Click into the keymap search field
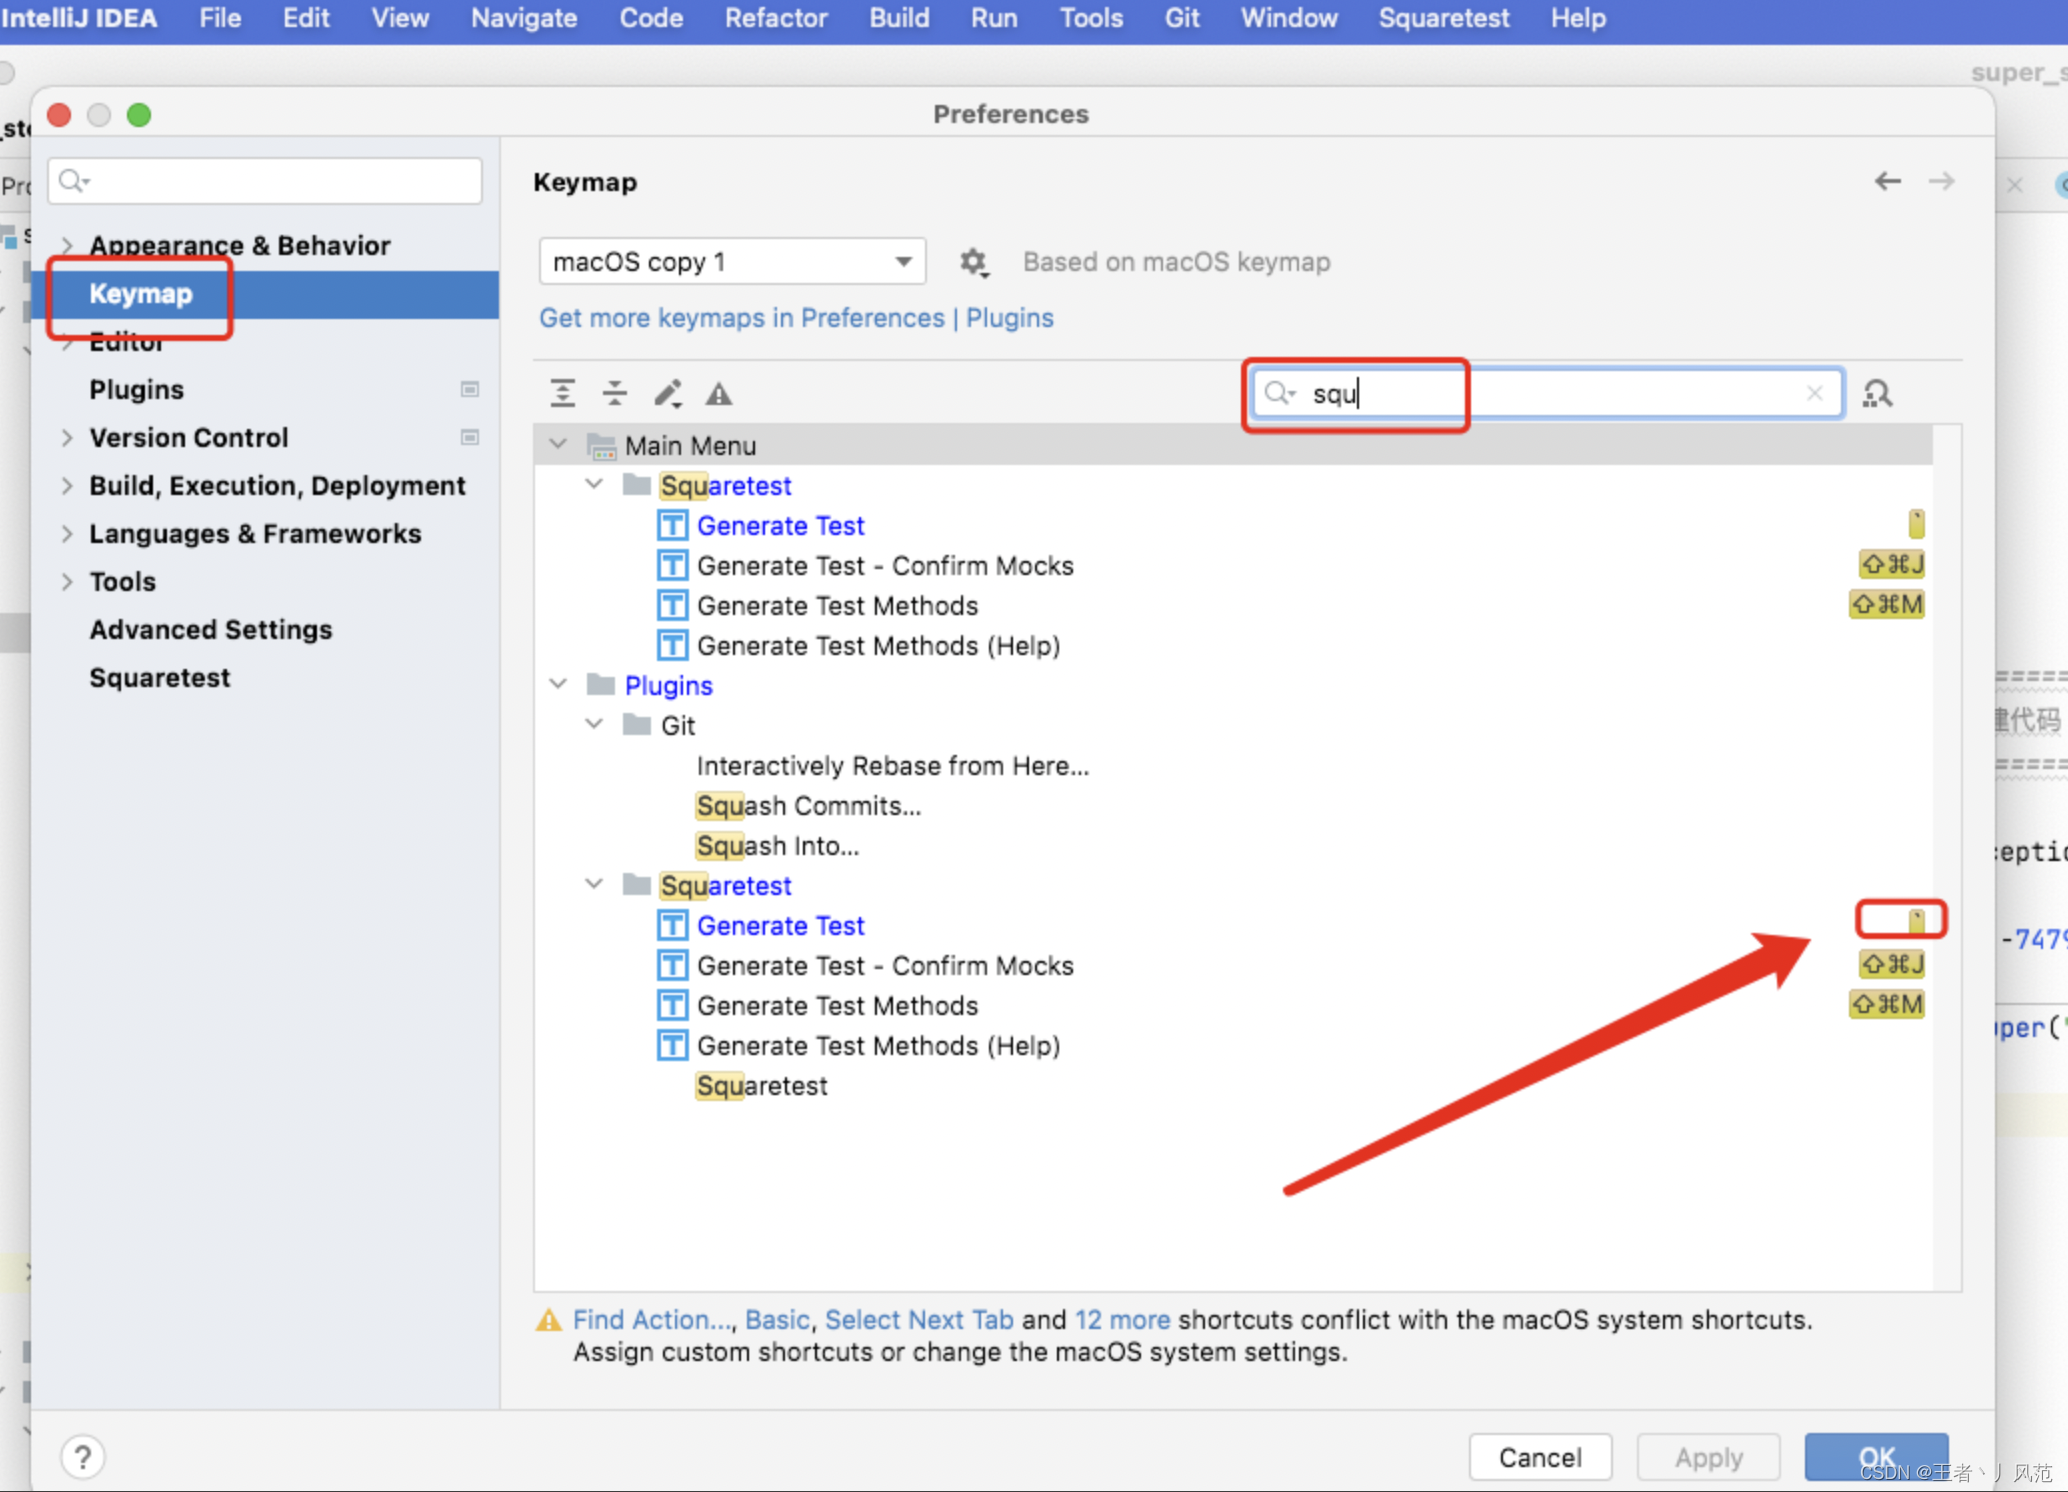This screenshot has height=1492, width=2068. pyautogui.click(x=1547, y=393)
